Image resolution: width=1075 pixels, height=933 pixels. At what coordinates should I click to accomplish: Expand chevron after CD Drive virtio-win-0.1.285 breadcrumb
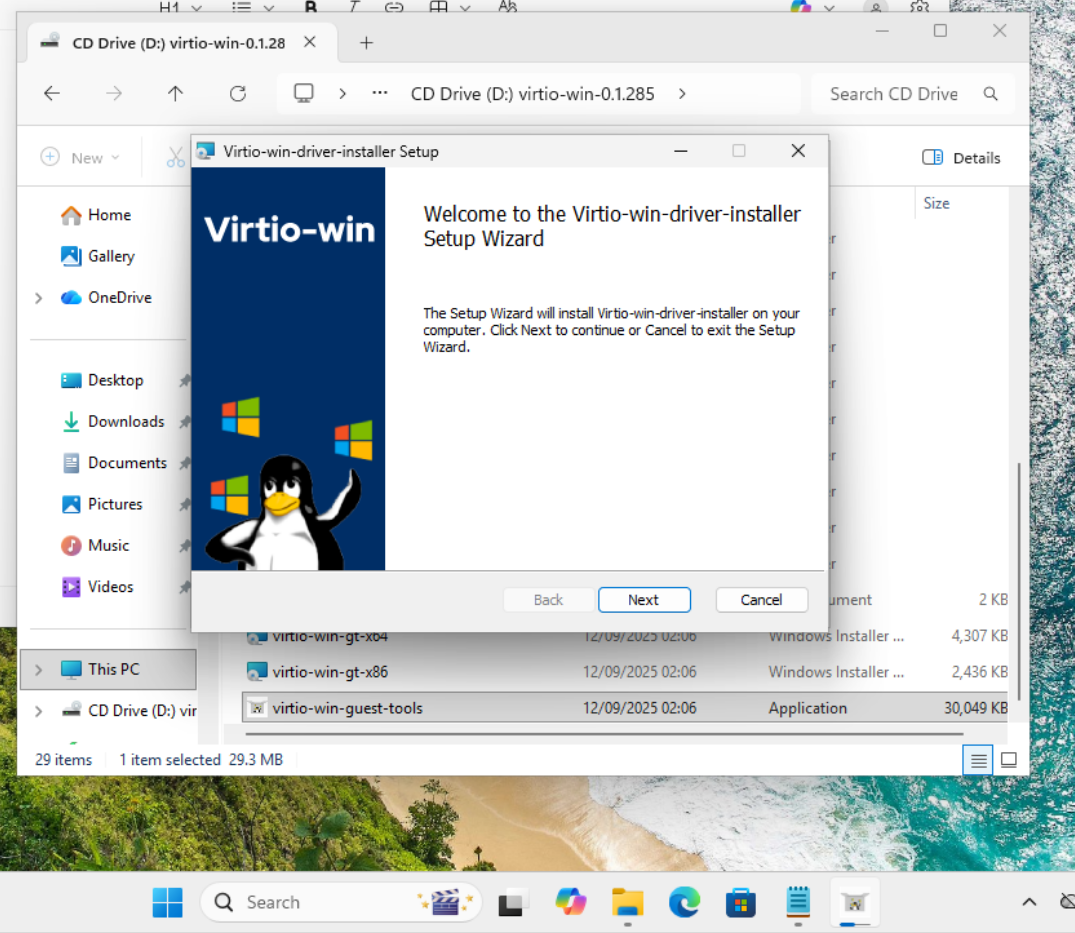pos(681,94)
